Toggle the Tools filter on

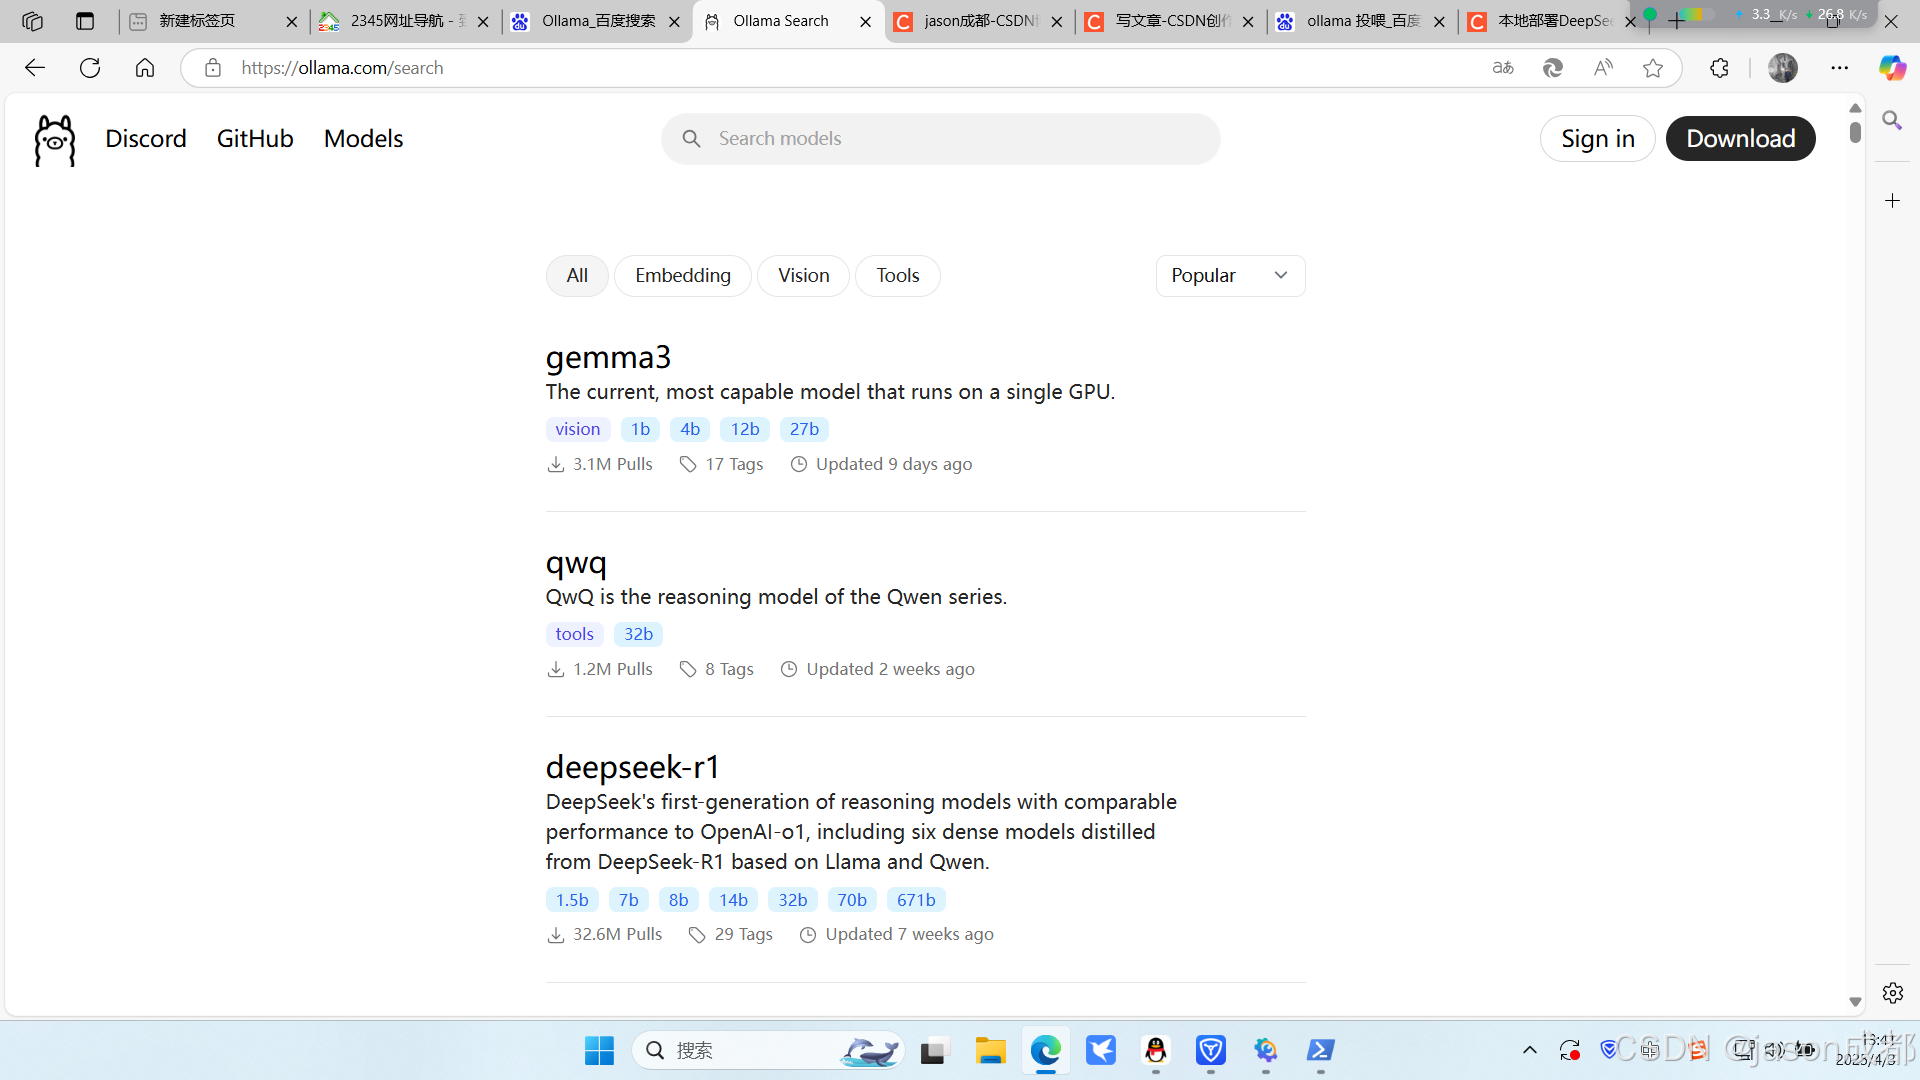point(897,275)
